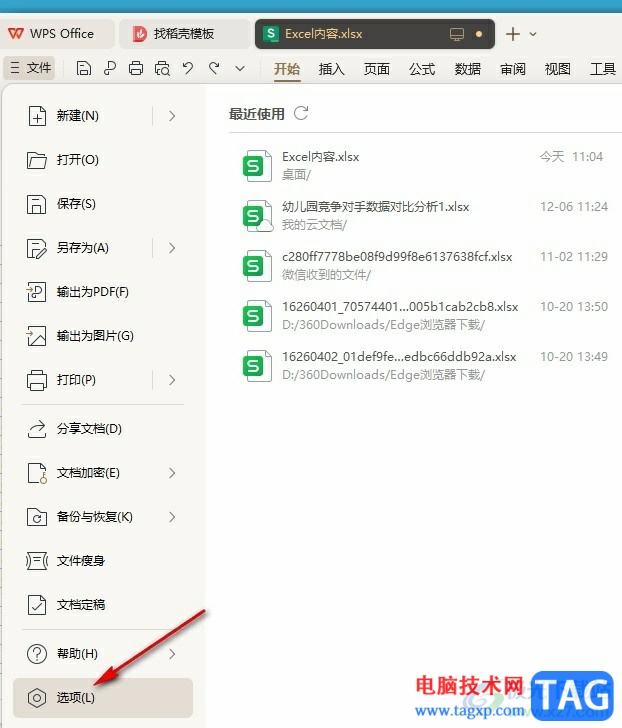Open the 找稻壳模板 tab

[x=184, y=34]
